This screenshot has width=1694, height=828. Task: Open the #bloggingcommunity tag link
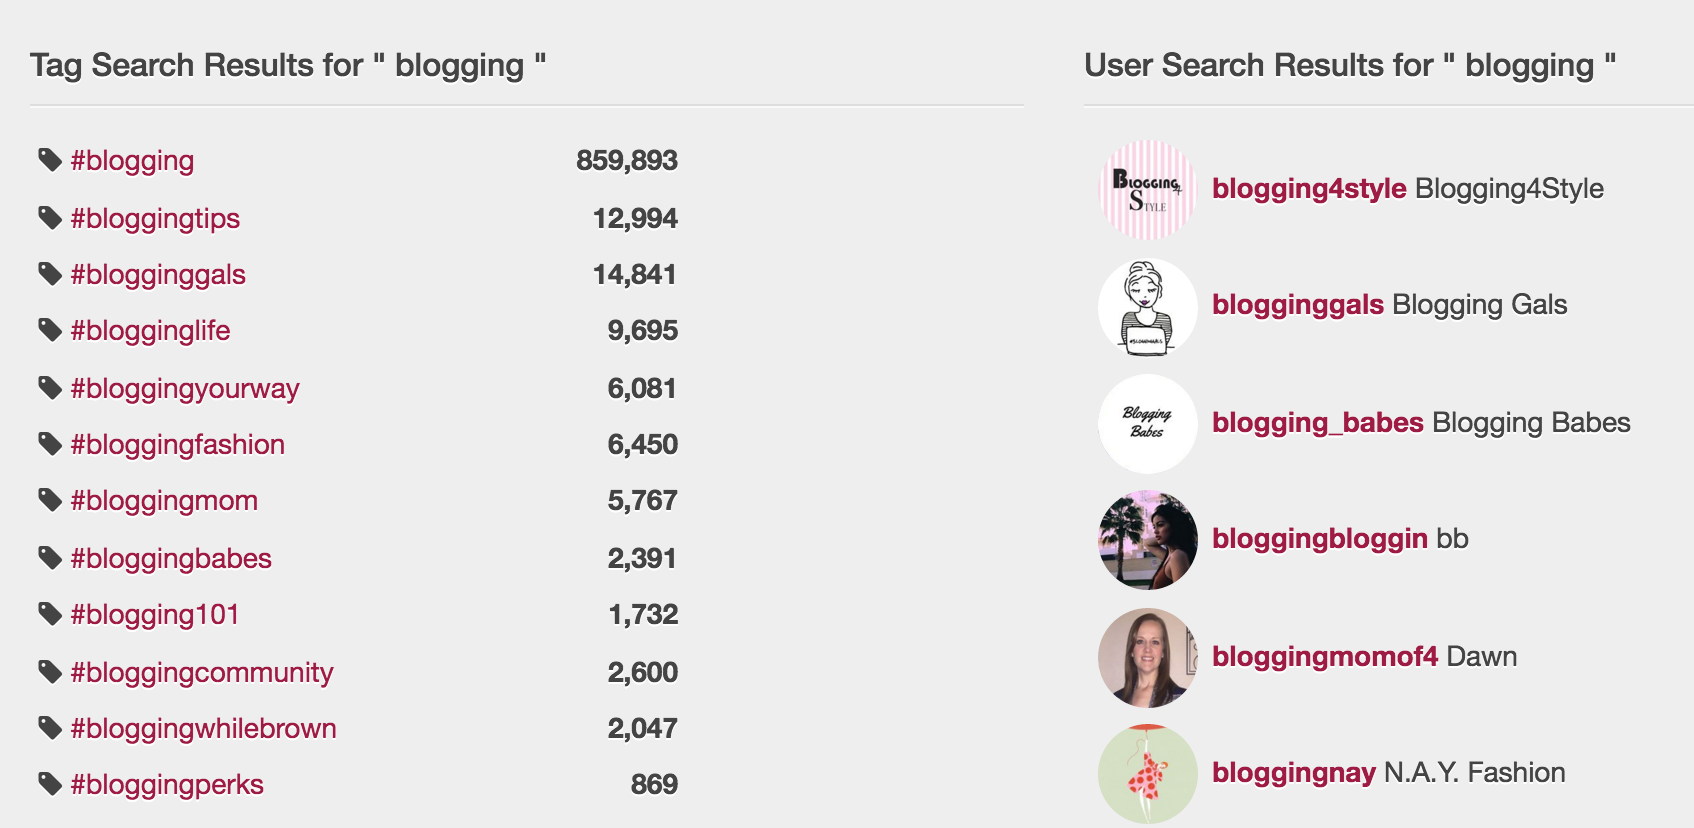(202, 673)
